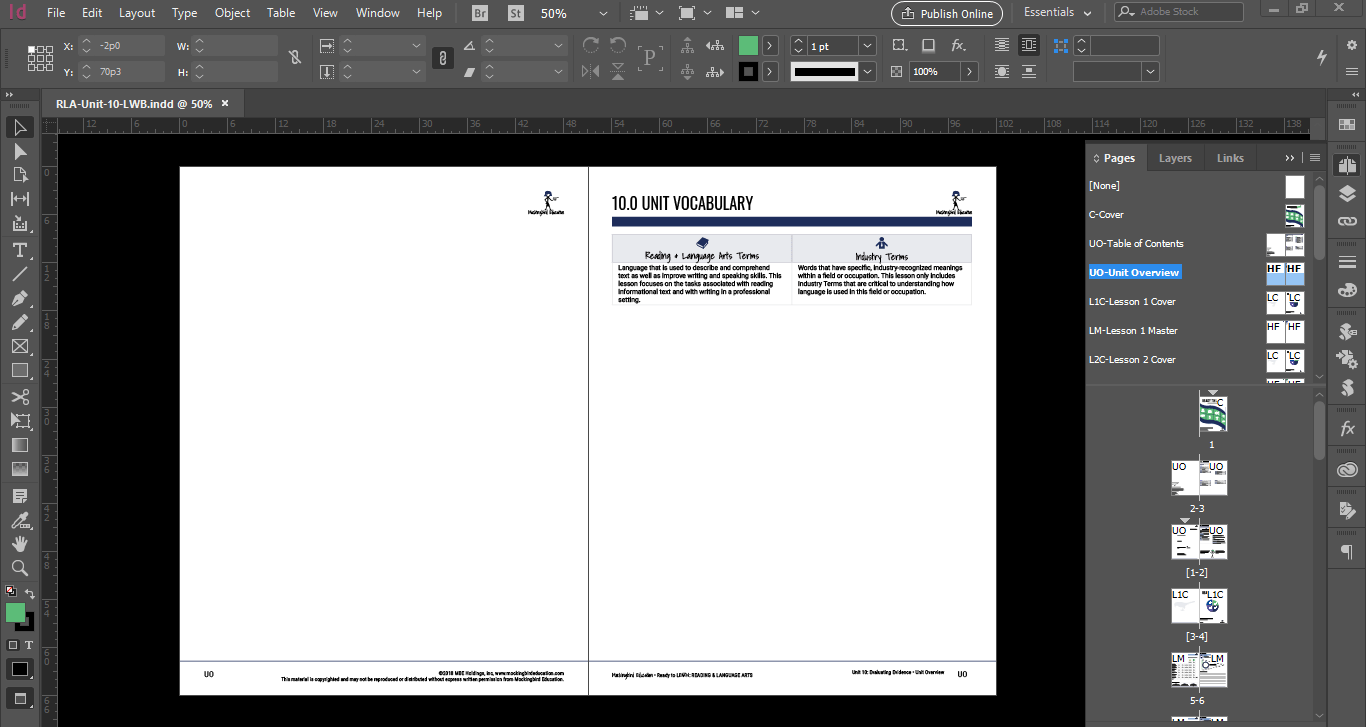Open the Pages panel menu icon
The height and width of the screenshot is (727, 1366).
(x=1314, y=157)
